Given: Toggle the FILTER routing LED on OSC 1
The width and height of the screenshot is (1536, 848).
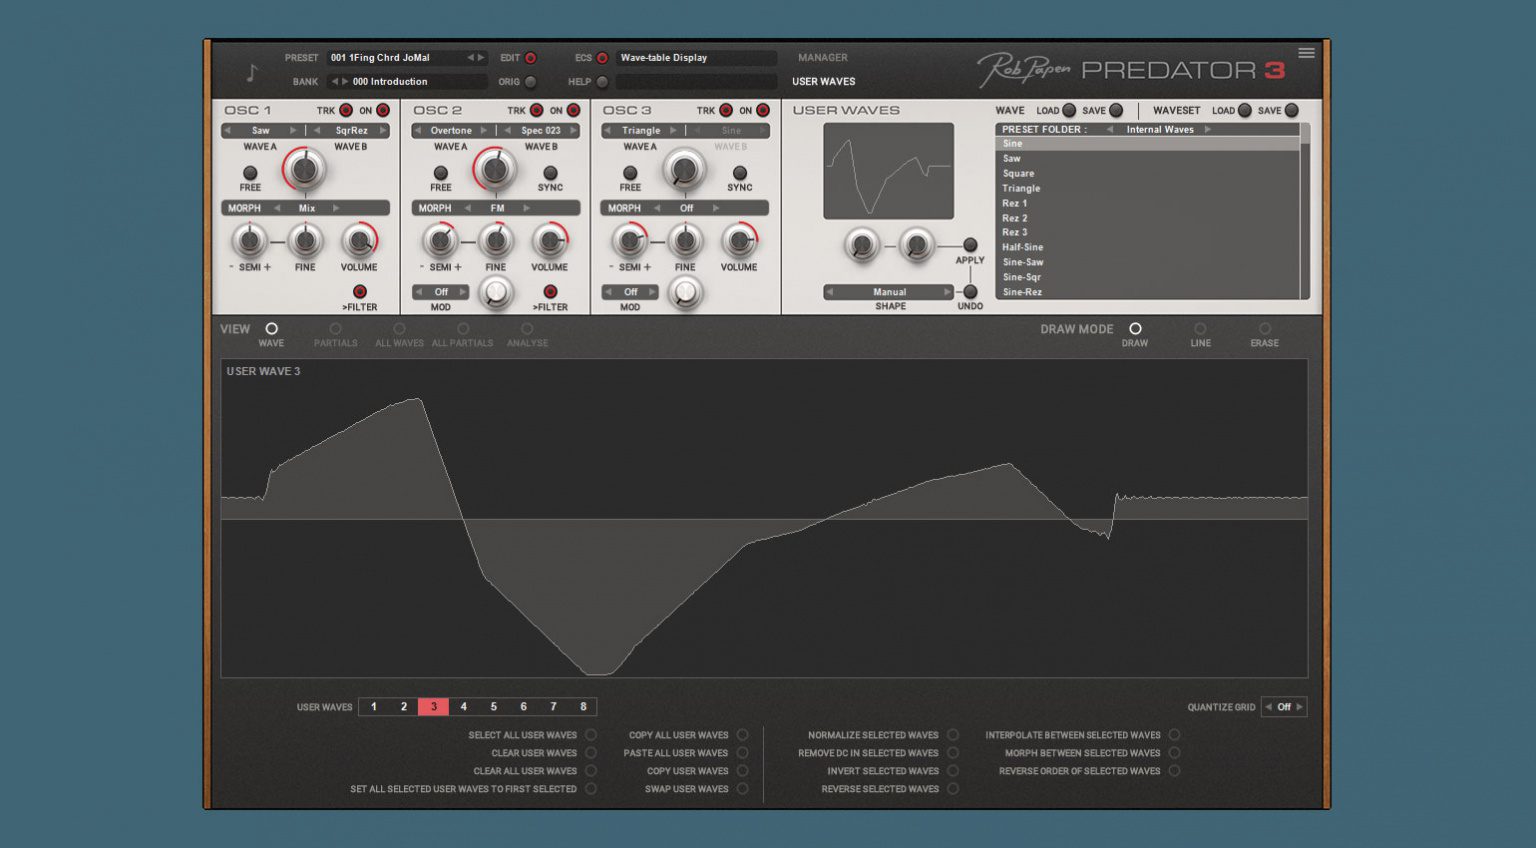Looking at the screenshot, I should click(x=360, y=292).
